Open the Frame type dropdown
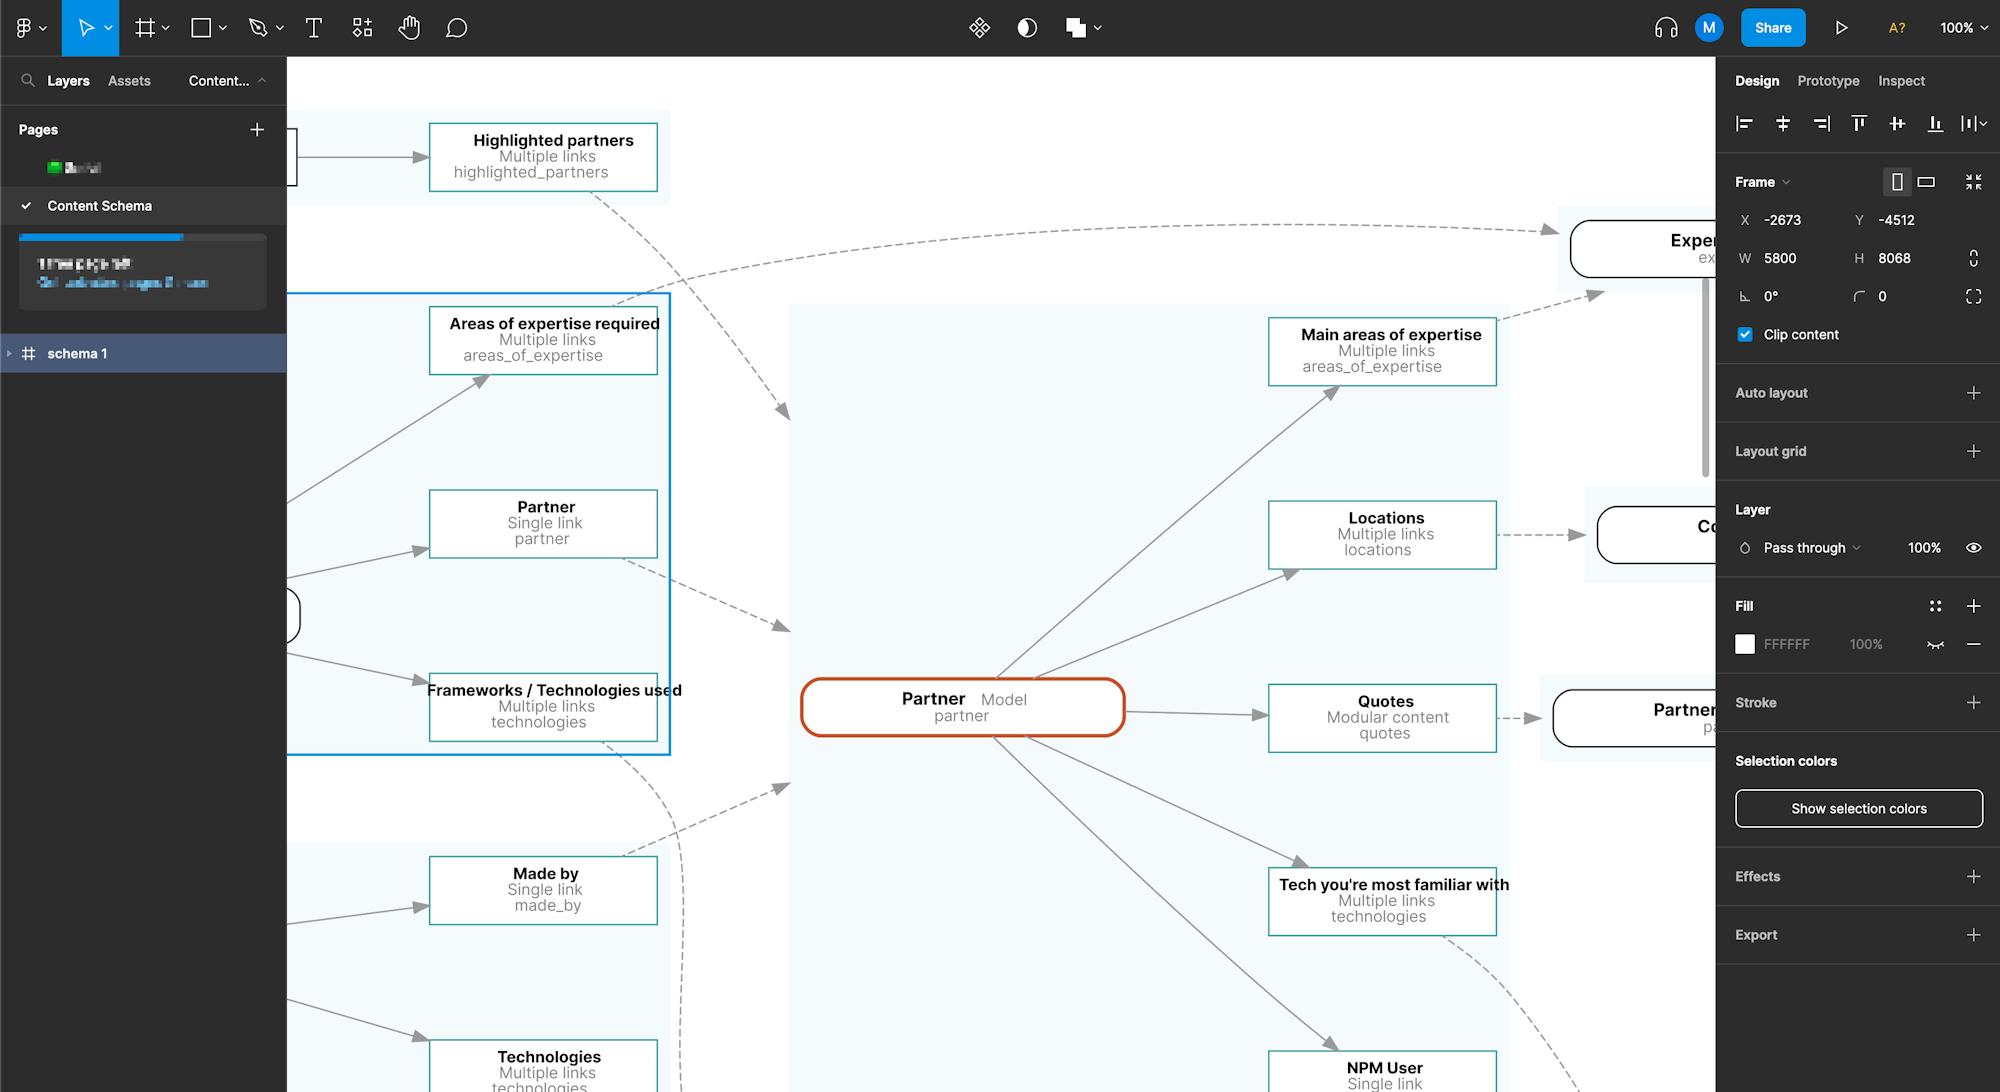Image resolution: width=2000 pixels, height=1092 pixels. pos(1763,182)
